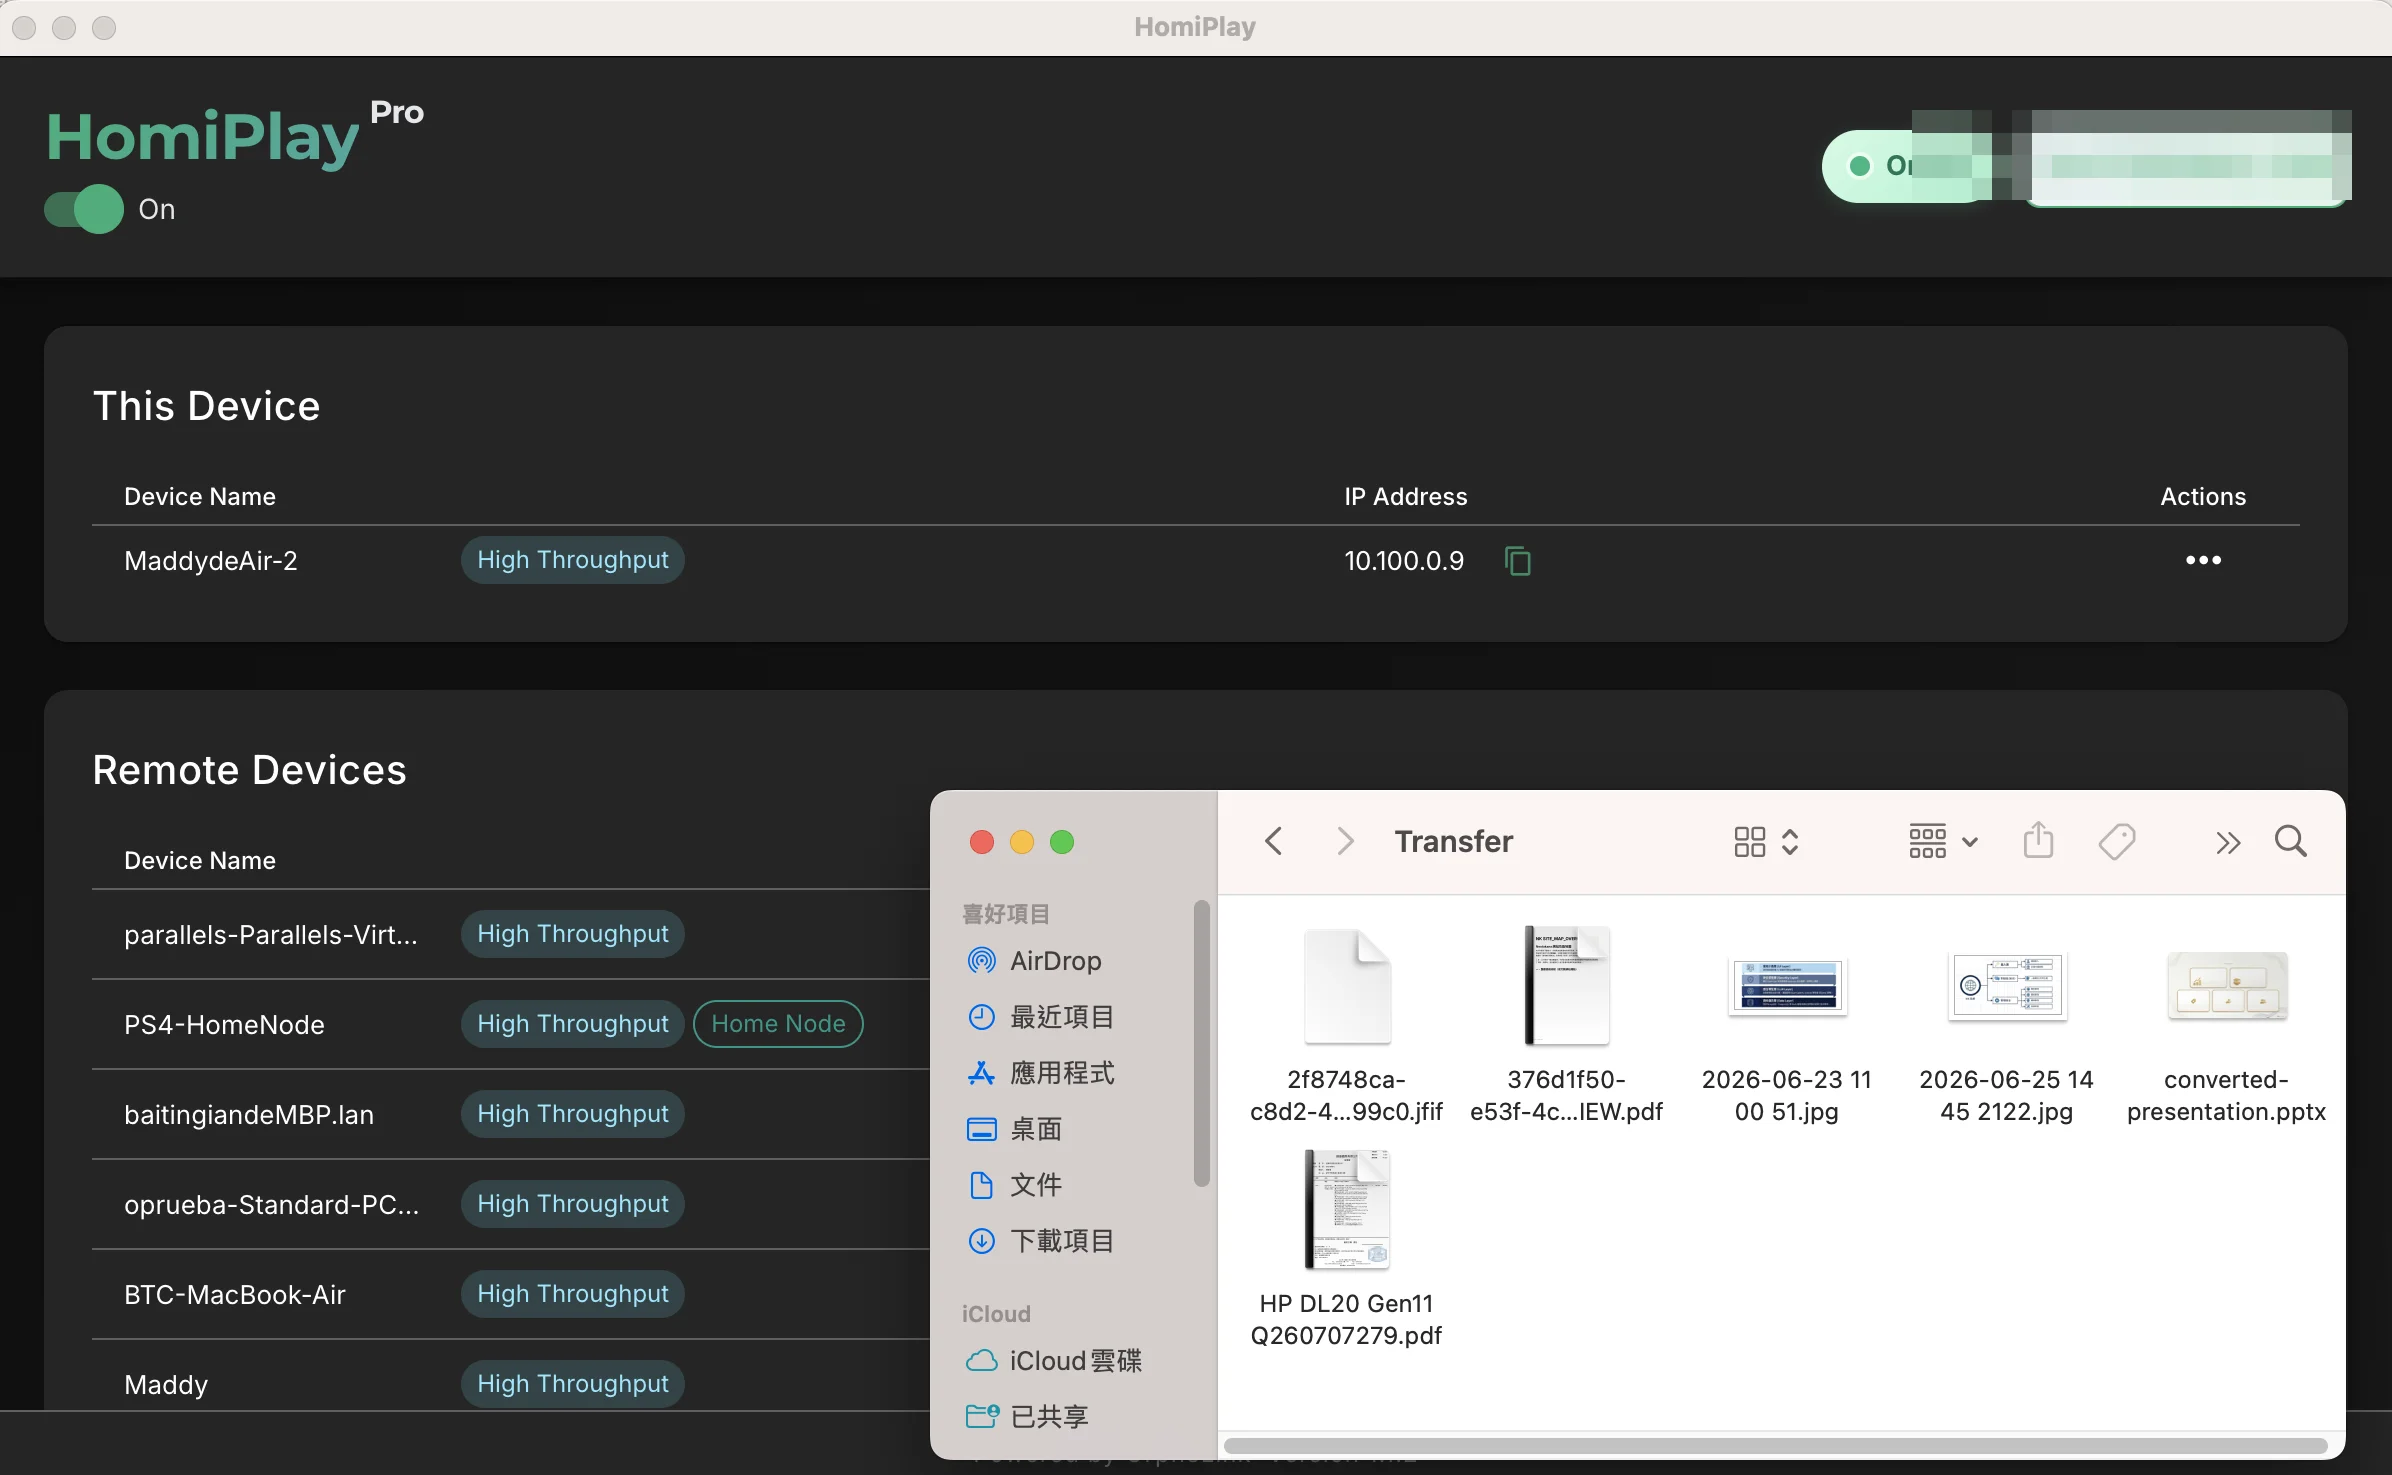Screen dimensions: 2392x1475
Task: Copy the 10.100.0.9 IP address
Action: [1517, 561]
